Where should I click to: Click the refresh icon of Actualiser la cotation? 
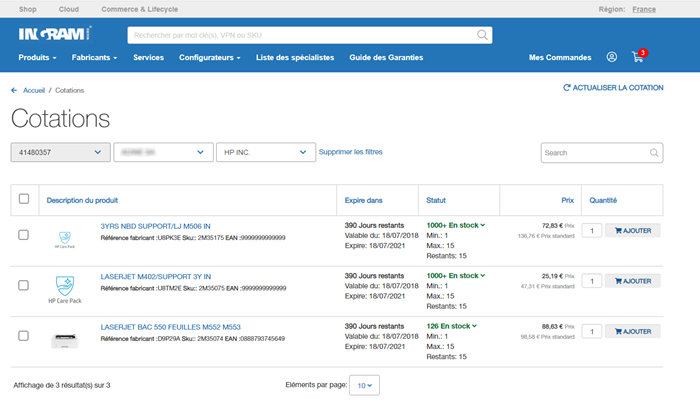click(x=567, y=88)
